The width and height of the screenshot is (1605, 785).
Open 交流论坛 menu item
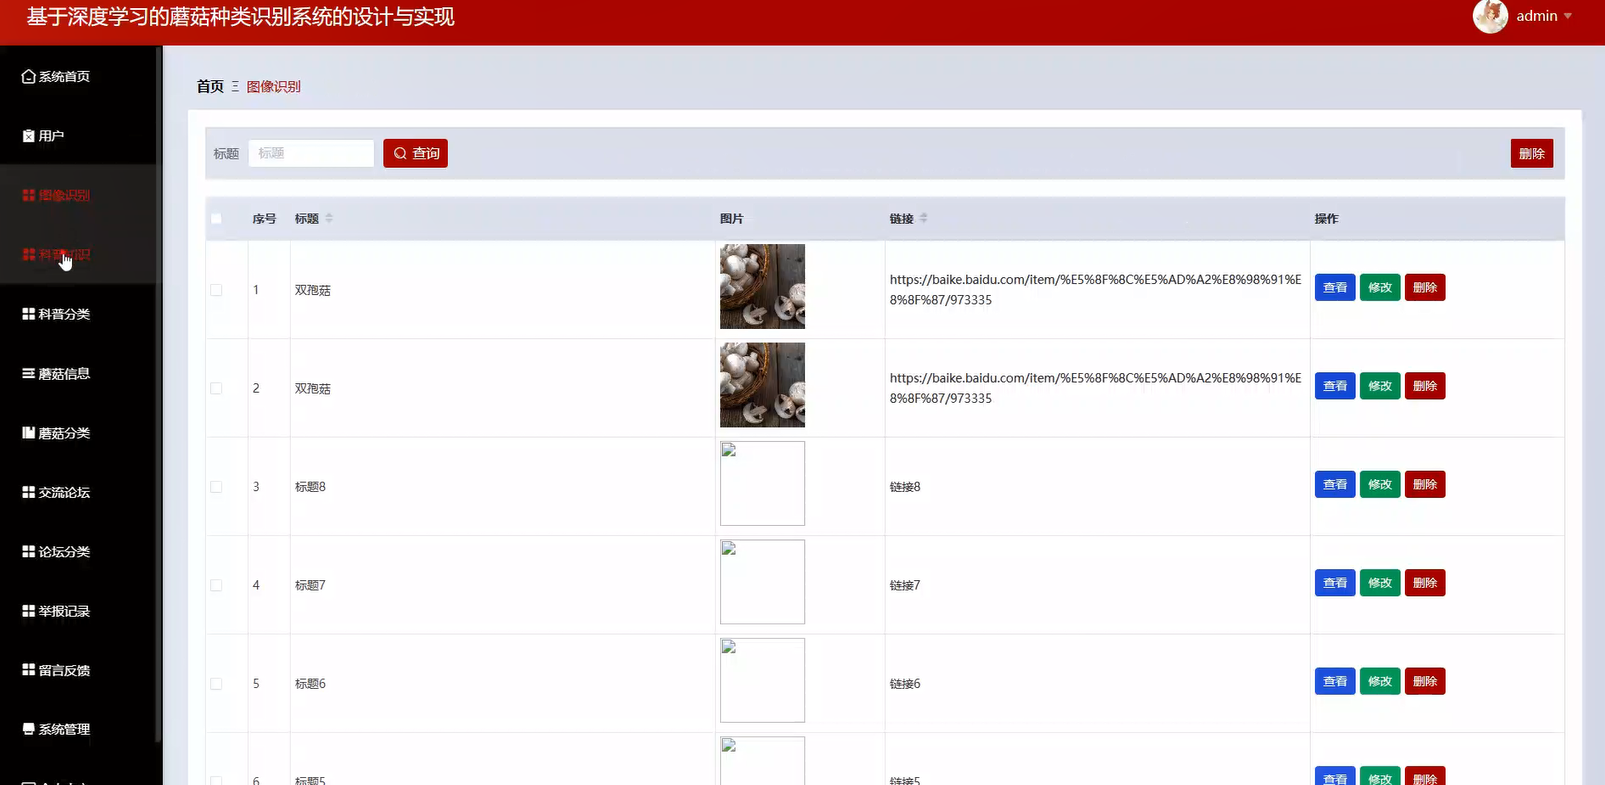tap(78, 492)
